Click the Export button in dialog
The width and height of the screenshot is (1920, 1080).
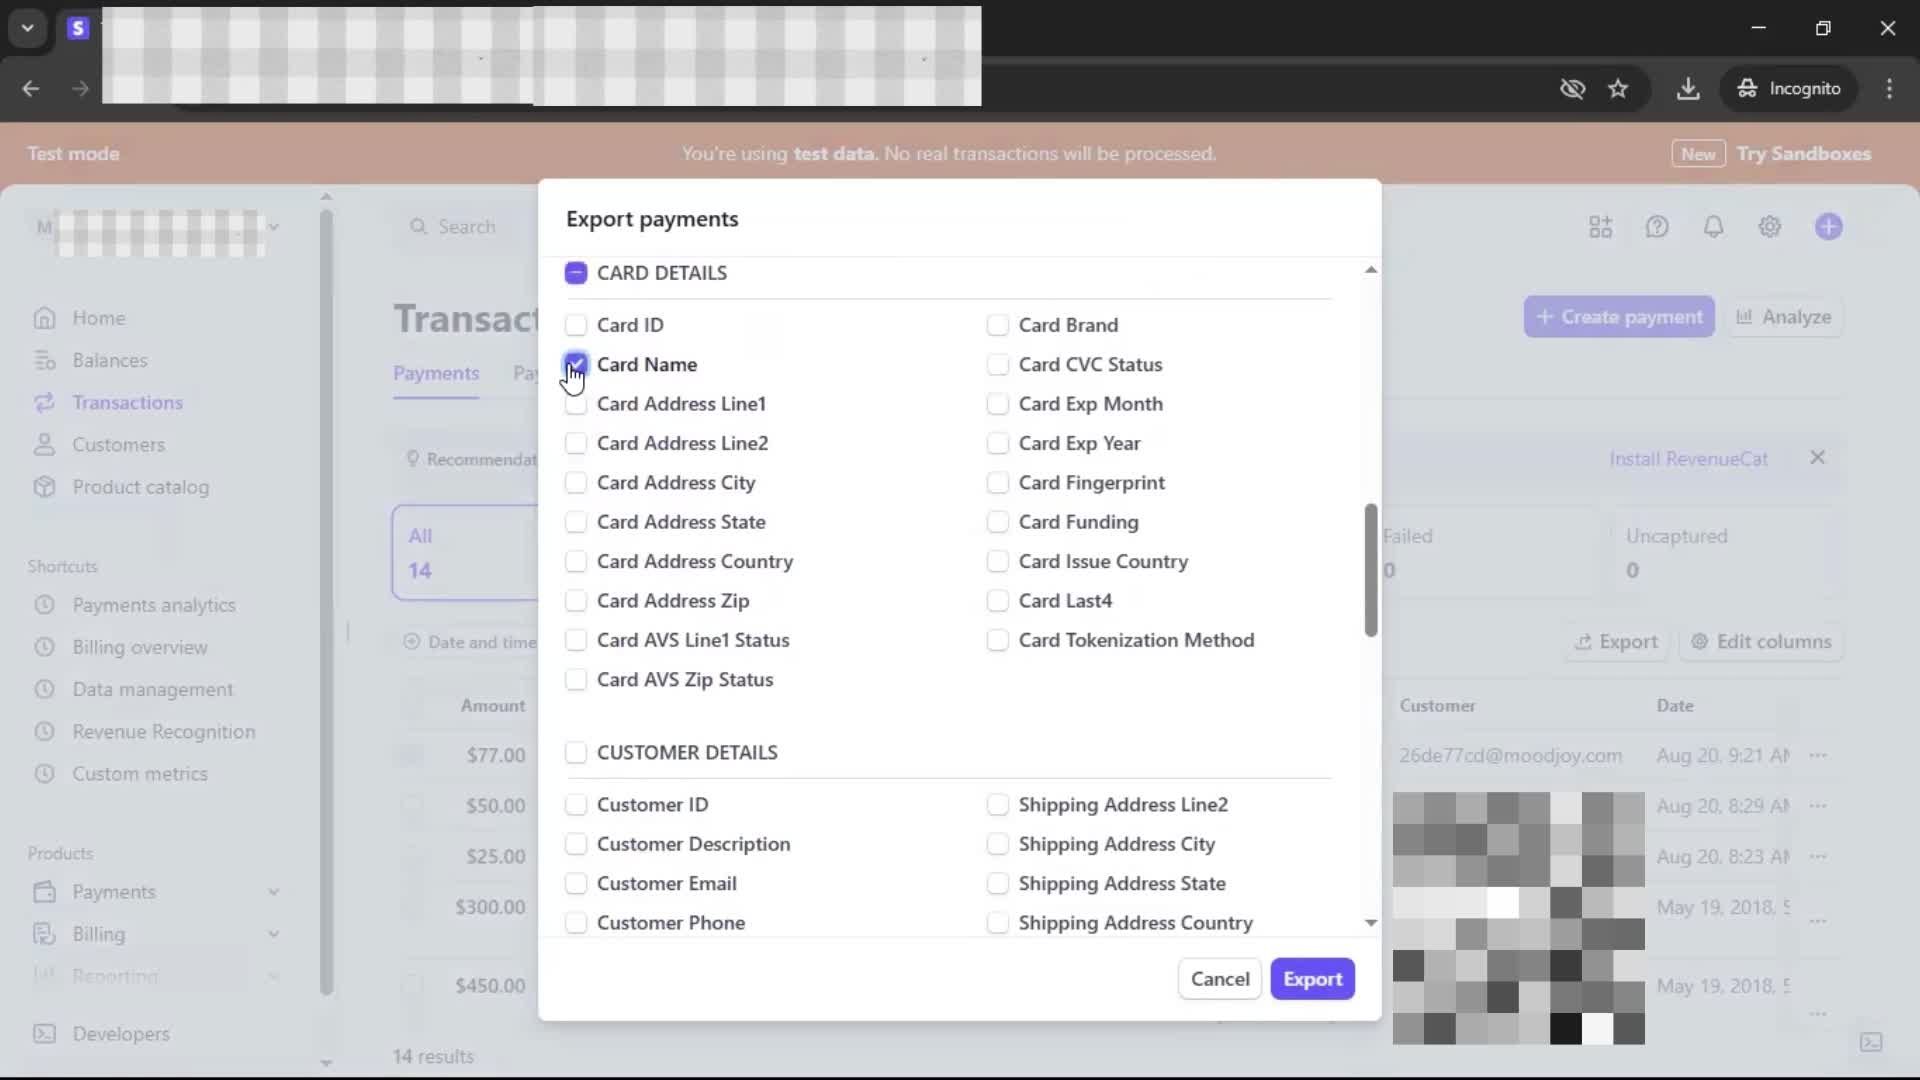click(1312, 979)
